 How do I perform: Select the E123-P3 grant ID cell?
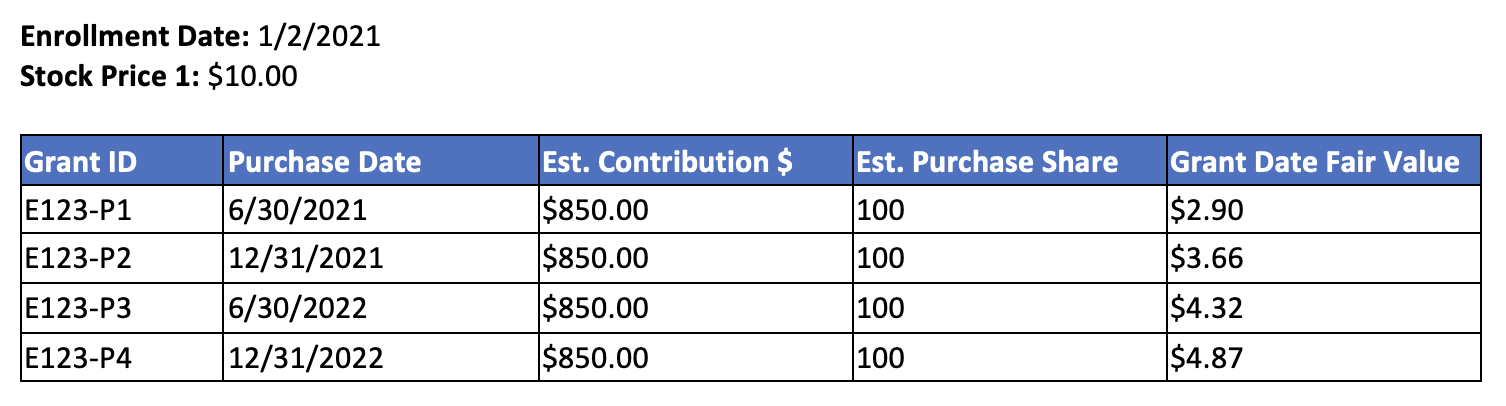pos(121,308)
